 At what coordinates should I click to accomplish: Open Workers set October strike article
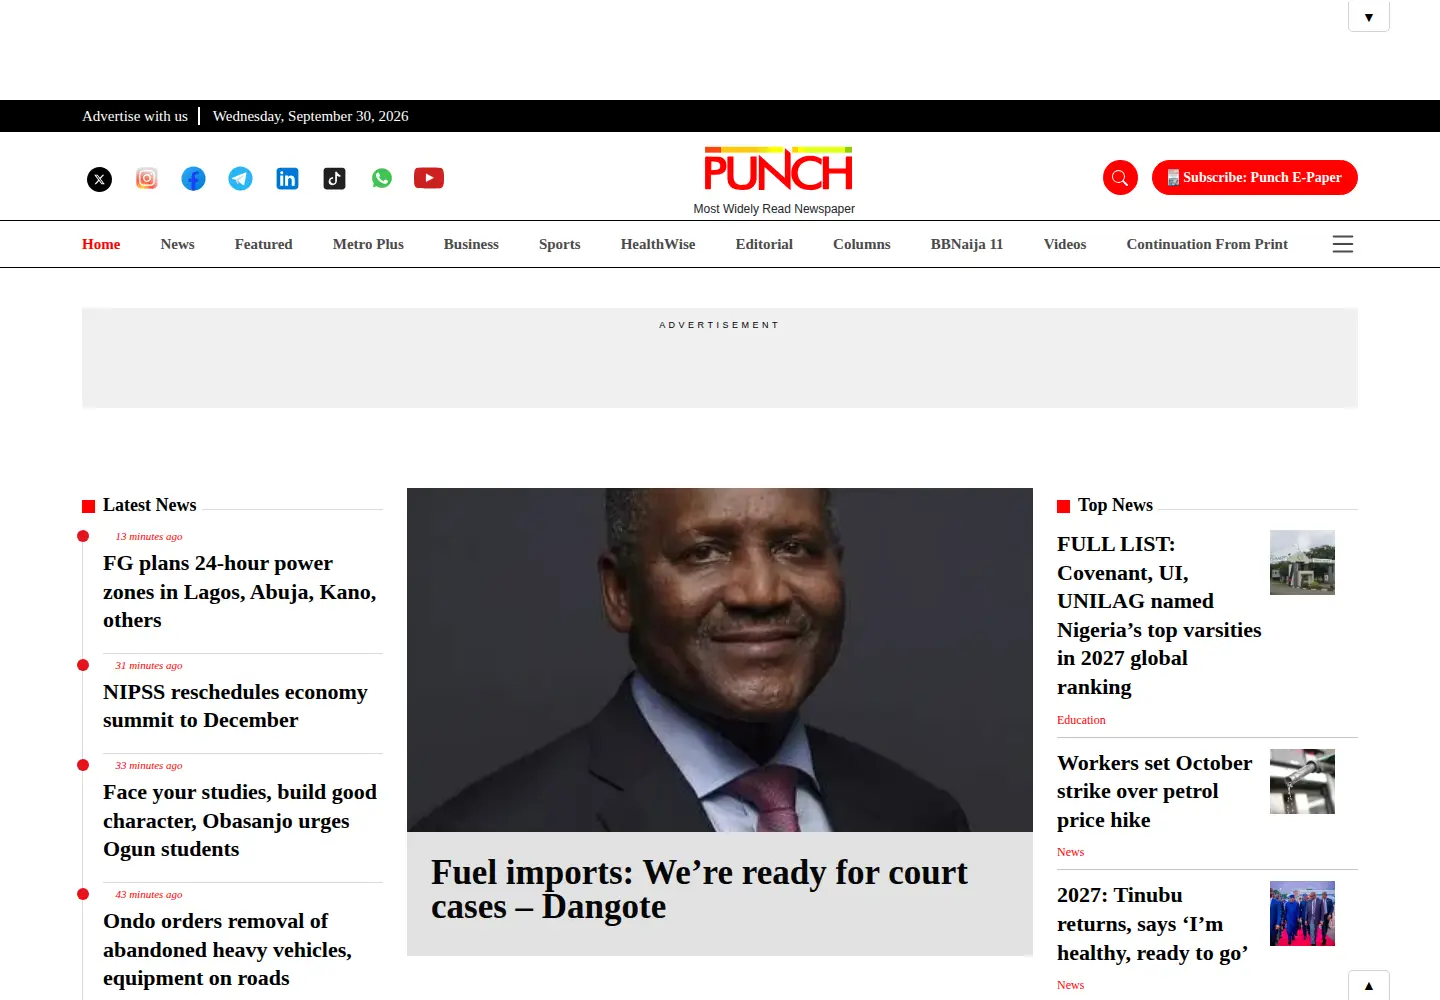(x=1154, y=792)
